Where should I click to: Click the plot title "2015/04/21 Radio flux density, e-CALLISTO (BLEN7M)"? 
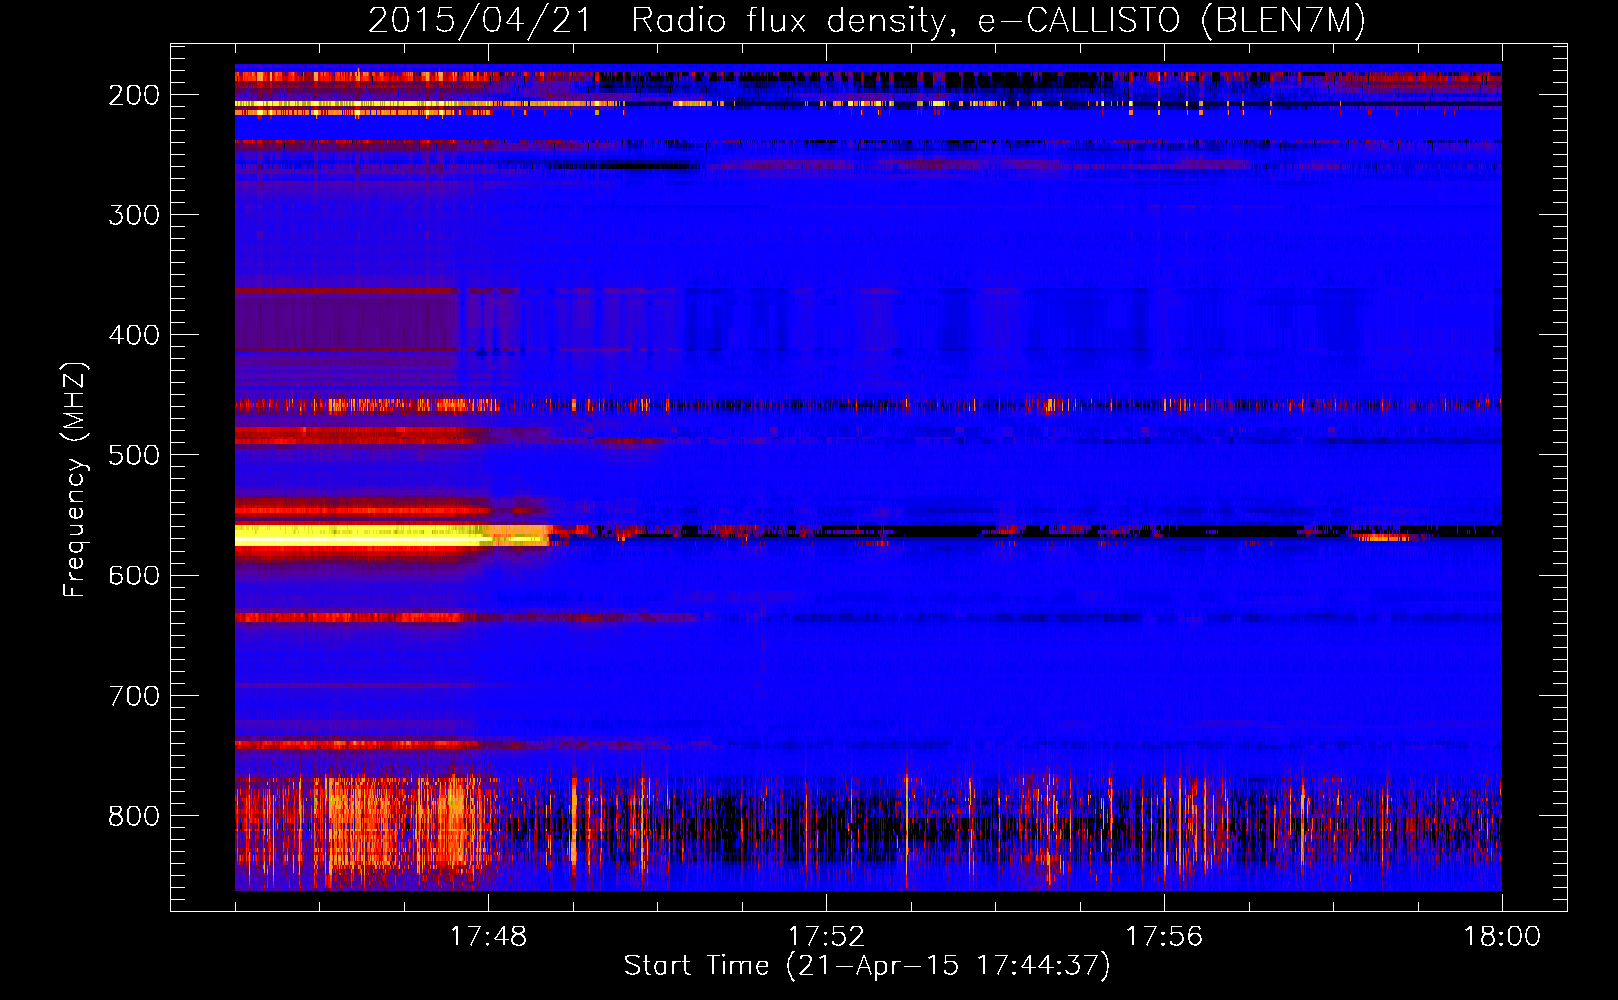click(x=867, y=20)
